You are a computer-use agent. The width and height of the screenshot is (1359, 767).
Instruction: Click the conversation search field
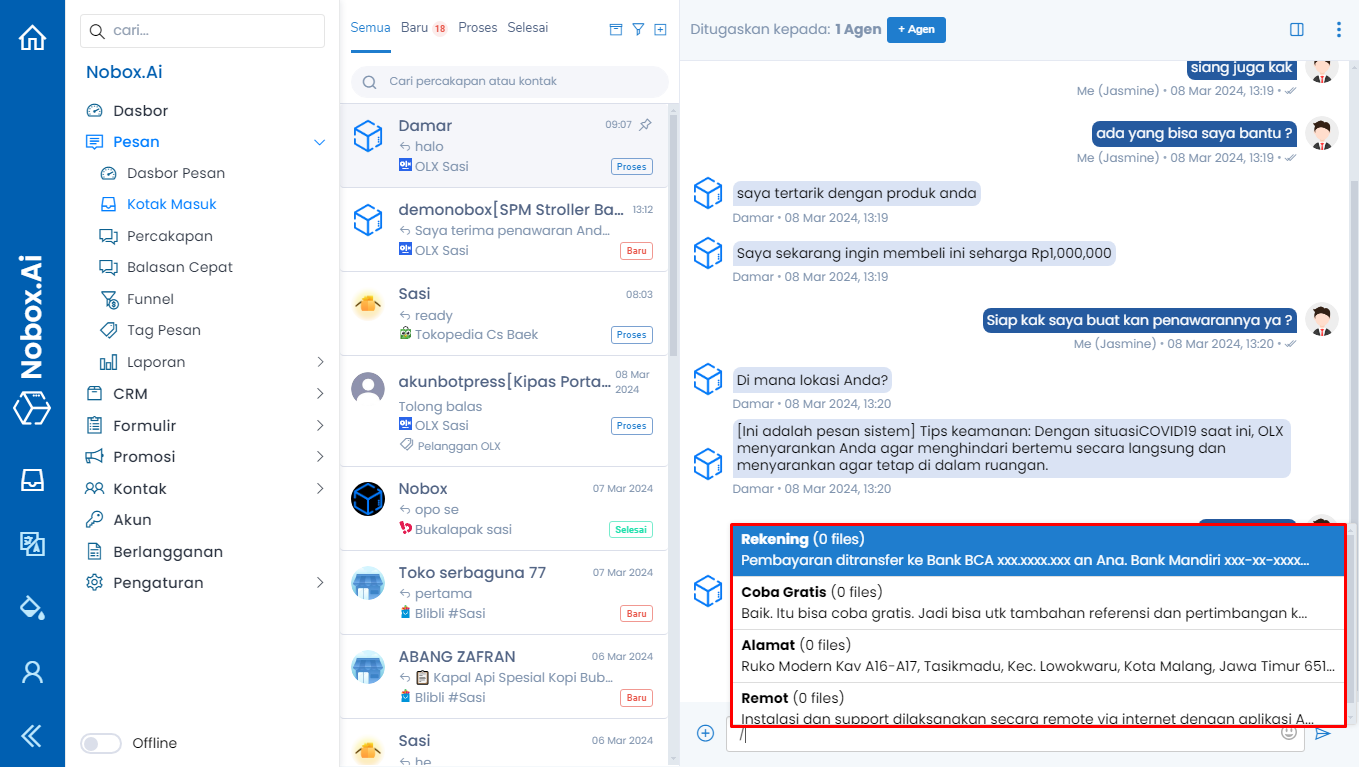pyautogui.click(x=510, y=81)
